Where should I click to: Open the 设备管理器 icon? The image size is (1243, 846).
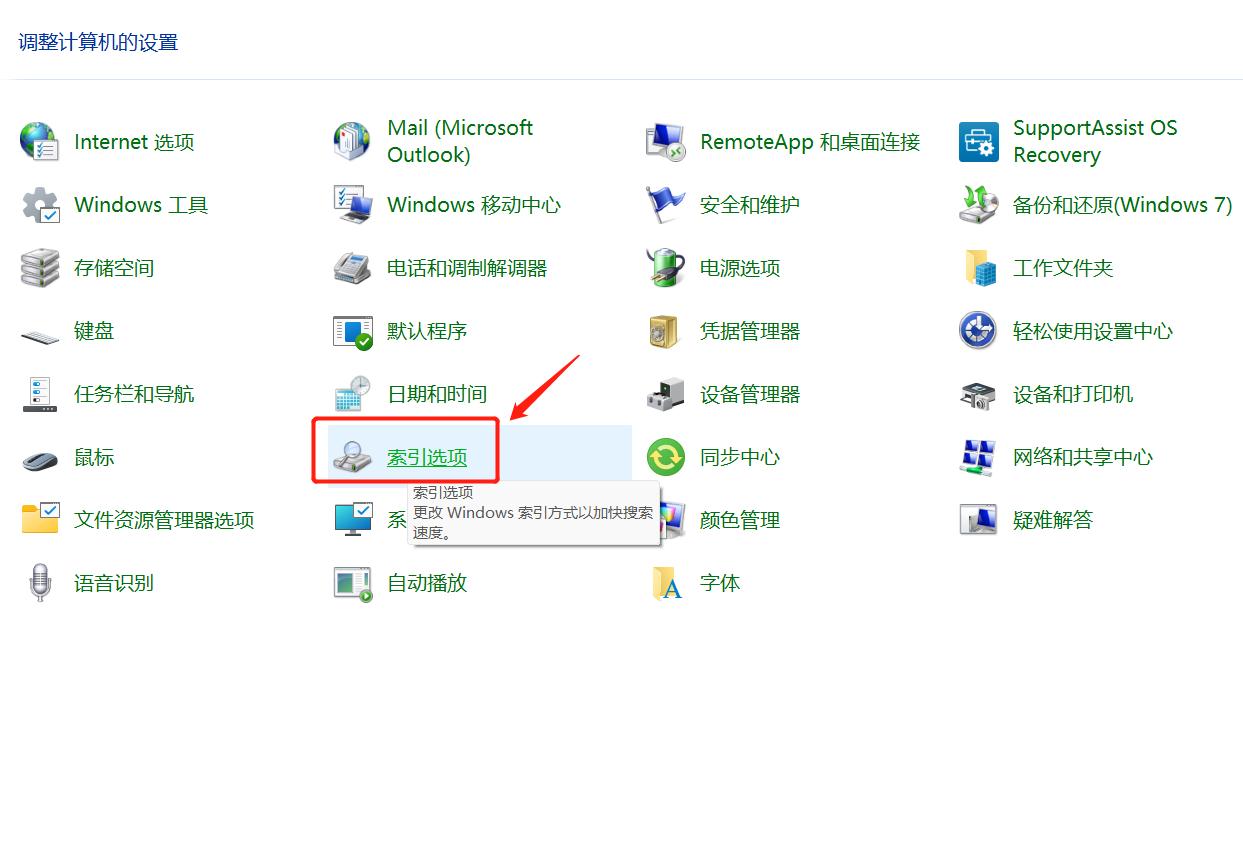click(665, 394)
